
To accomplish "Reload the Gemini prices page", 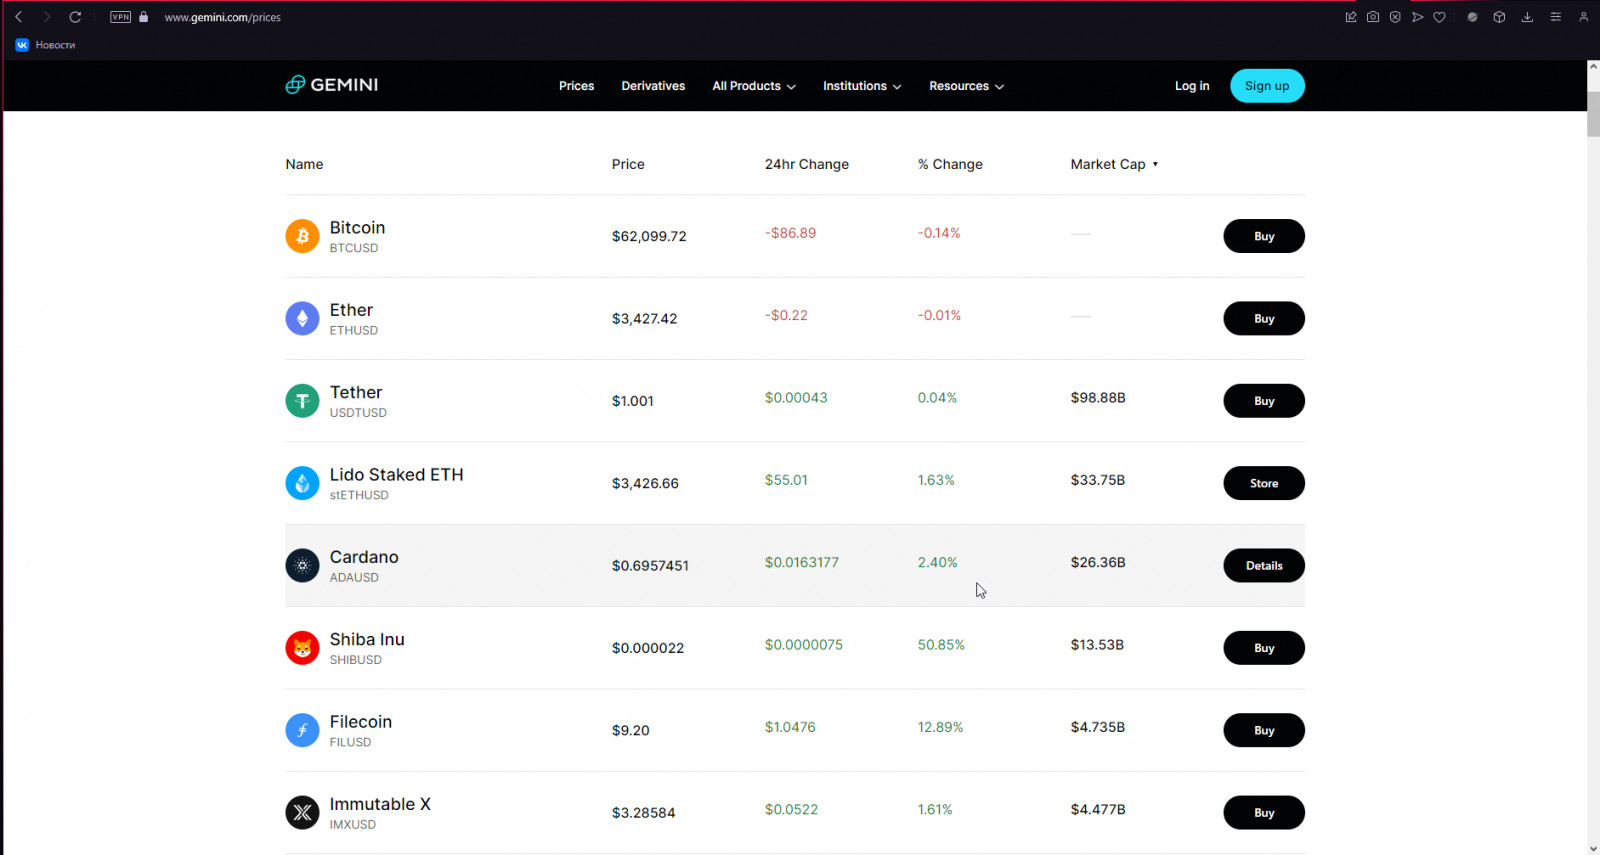I will (x=75, y=17).
